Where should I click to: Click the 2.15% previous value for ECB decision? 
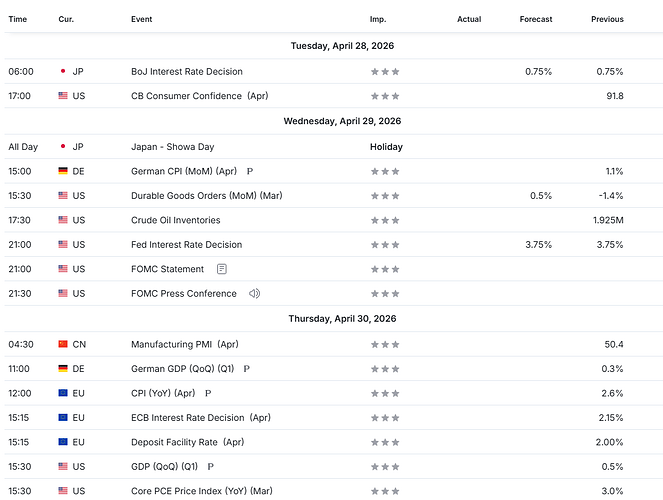[611, 418]
